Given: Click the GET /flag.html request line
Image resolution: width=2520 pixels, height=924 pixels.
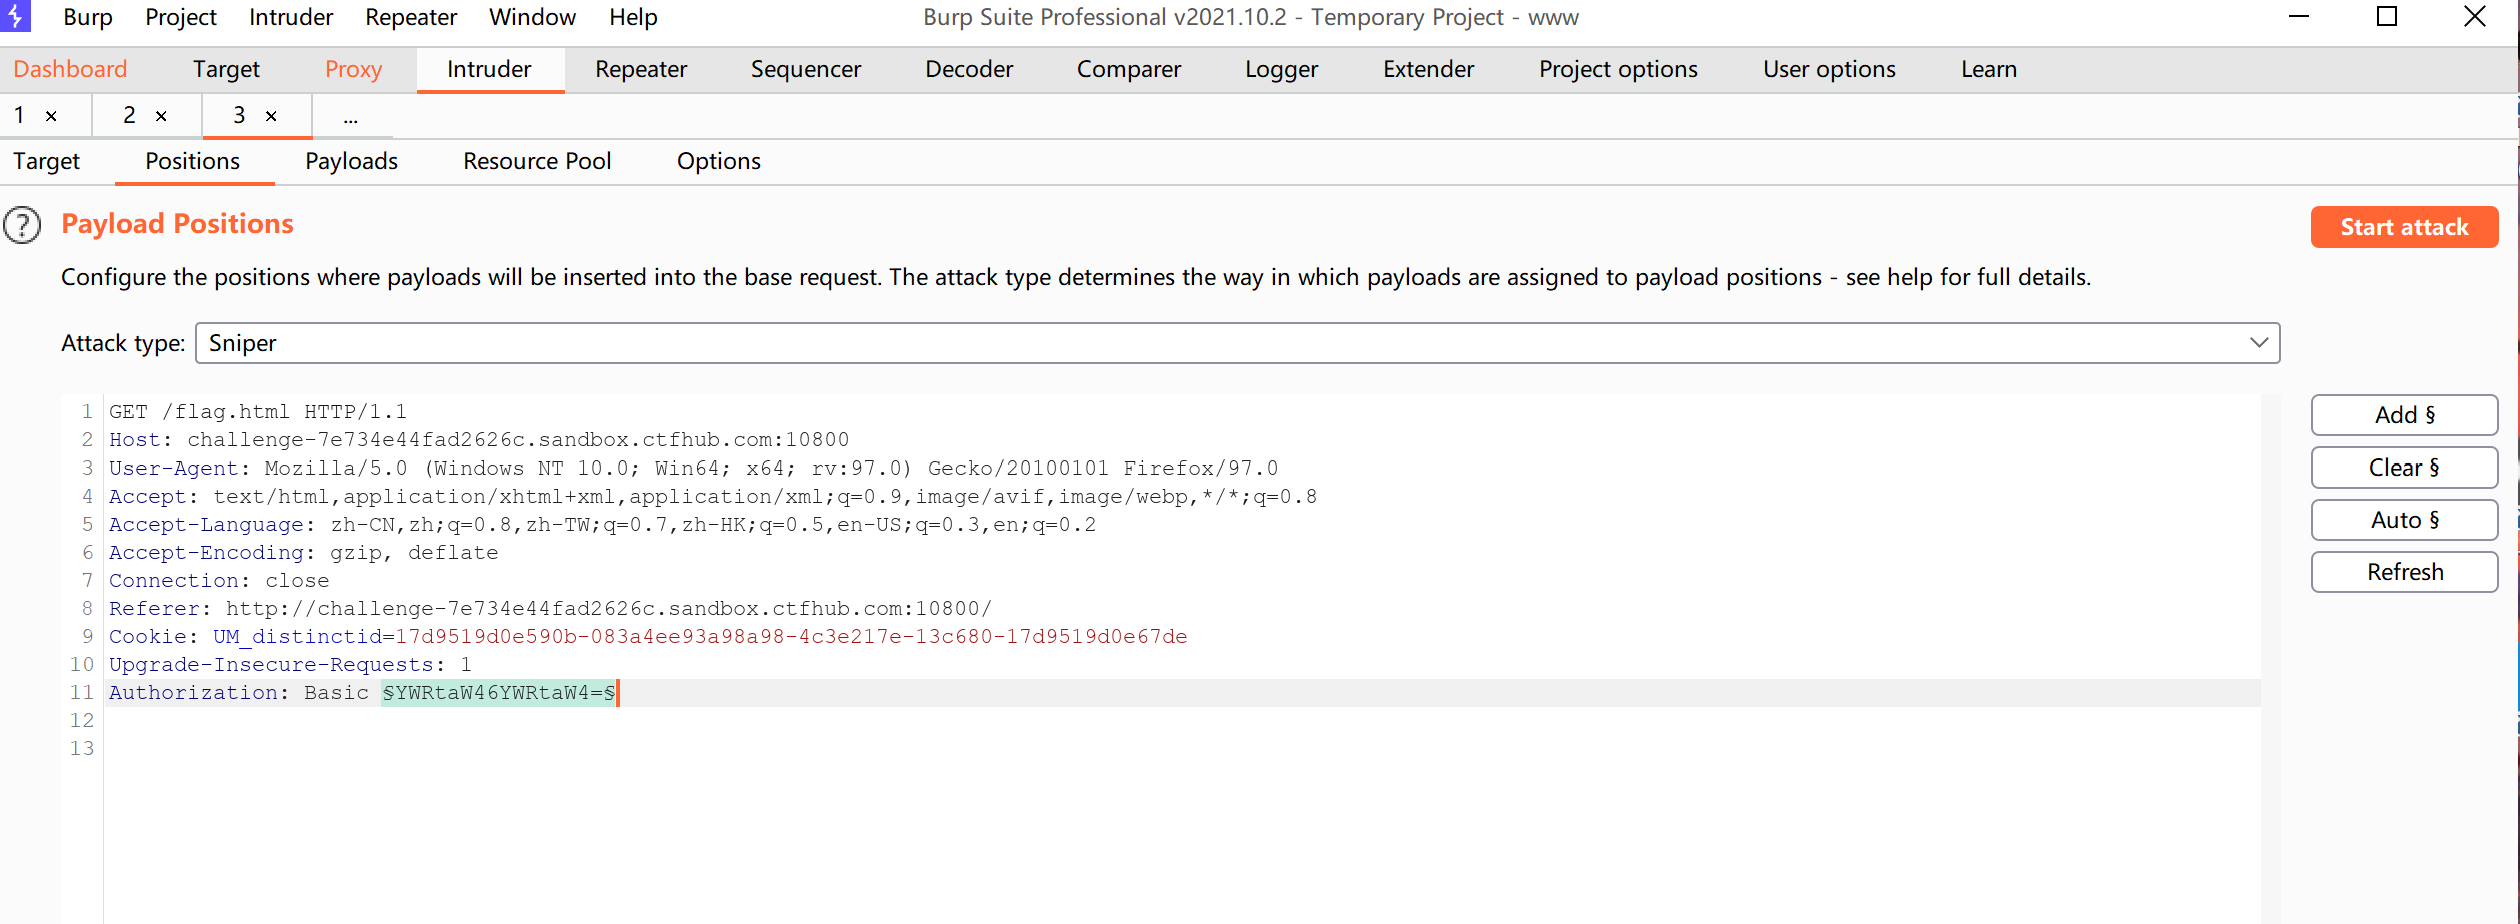Looking at the screenshot, I should point(258,412).
